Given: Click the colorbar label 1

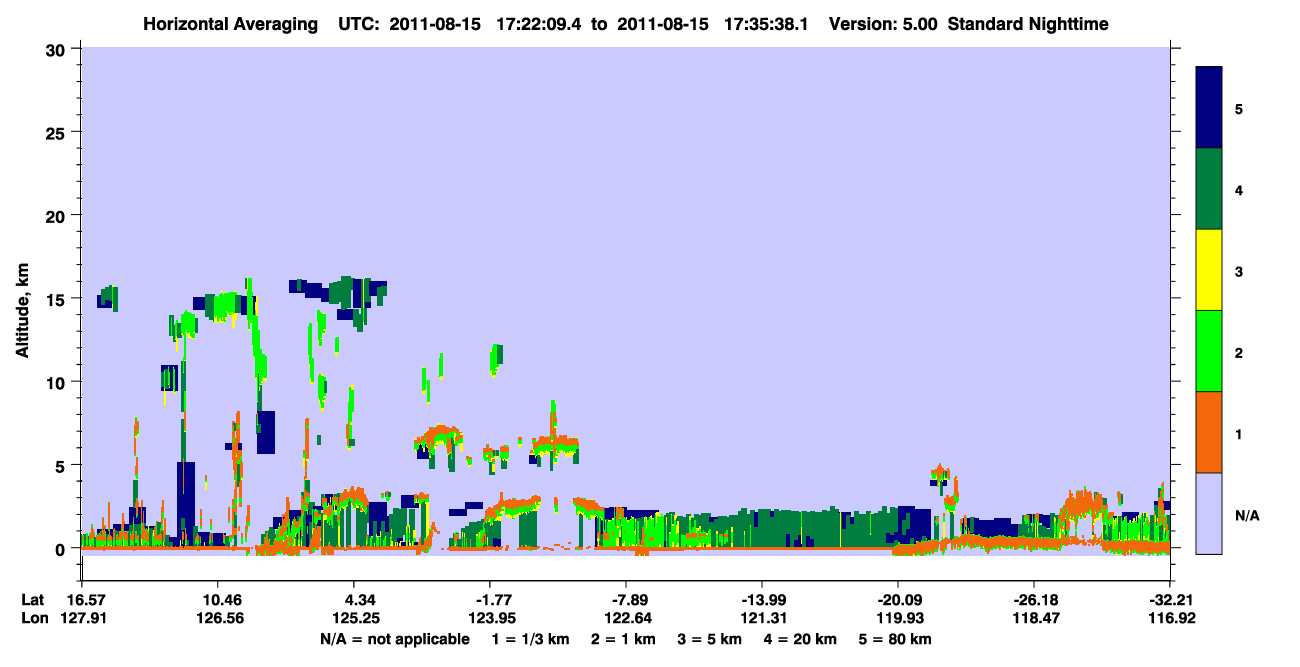Looking at the screenshot, I should click(x=1238, y=433).
